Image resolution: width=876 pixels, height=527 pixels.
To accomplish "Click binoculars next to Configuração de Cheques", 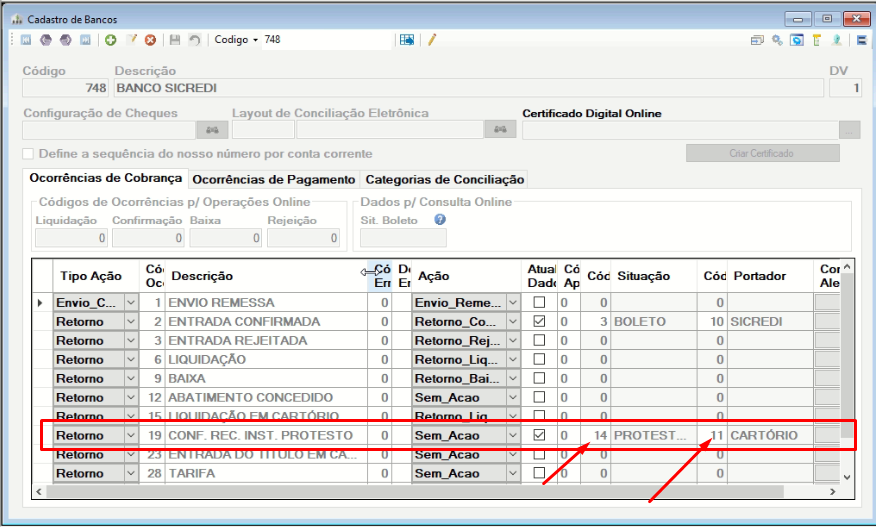I will tap(212, 130).
